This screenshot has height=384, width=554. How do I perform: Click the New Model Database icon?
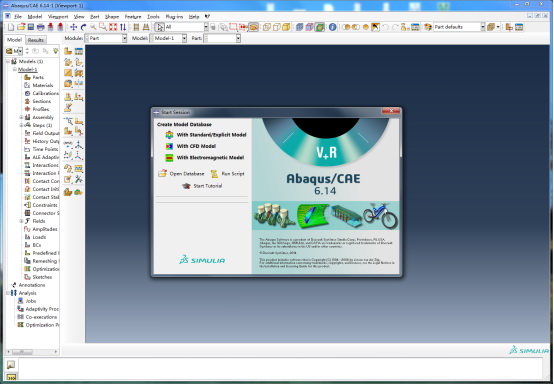[11, 27]
